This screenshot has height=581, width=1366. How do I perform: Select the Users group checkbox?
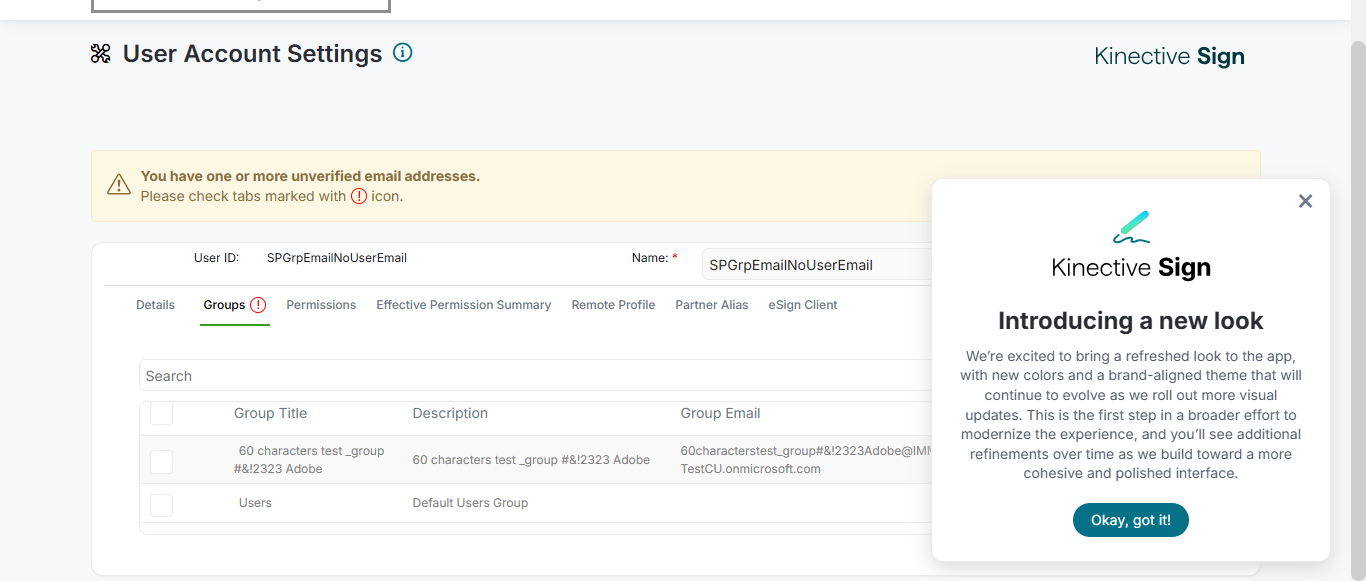pos(161,504)
